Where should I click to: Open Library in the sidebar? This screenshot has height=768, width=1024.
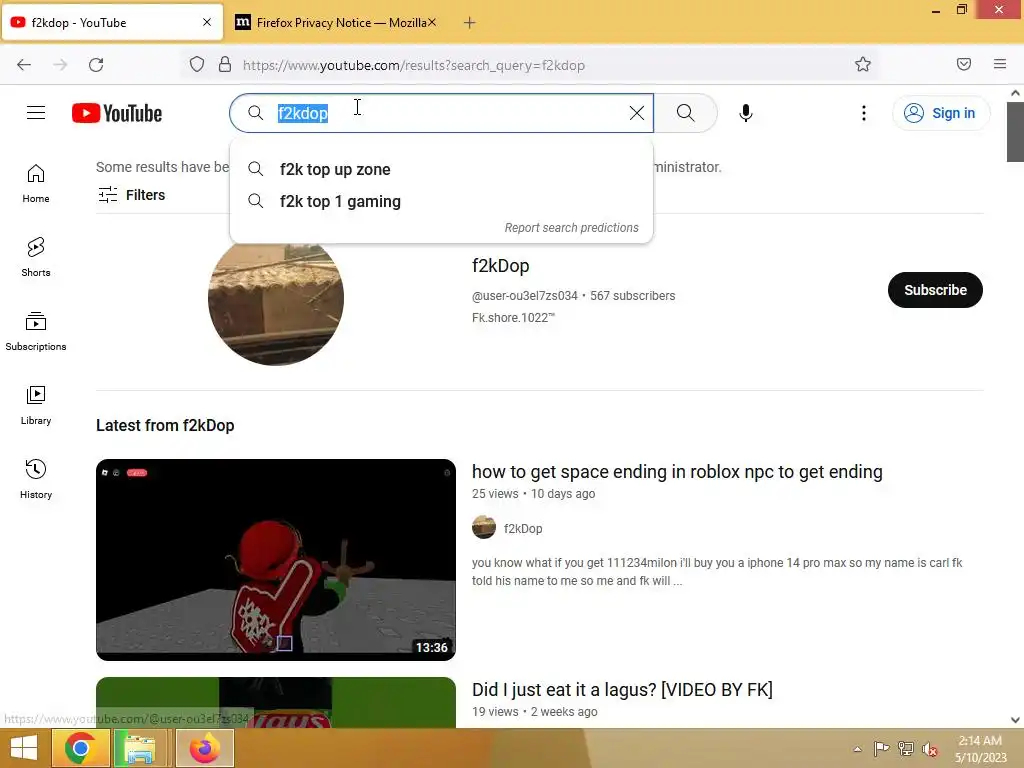click(x=36, y=406)
